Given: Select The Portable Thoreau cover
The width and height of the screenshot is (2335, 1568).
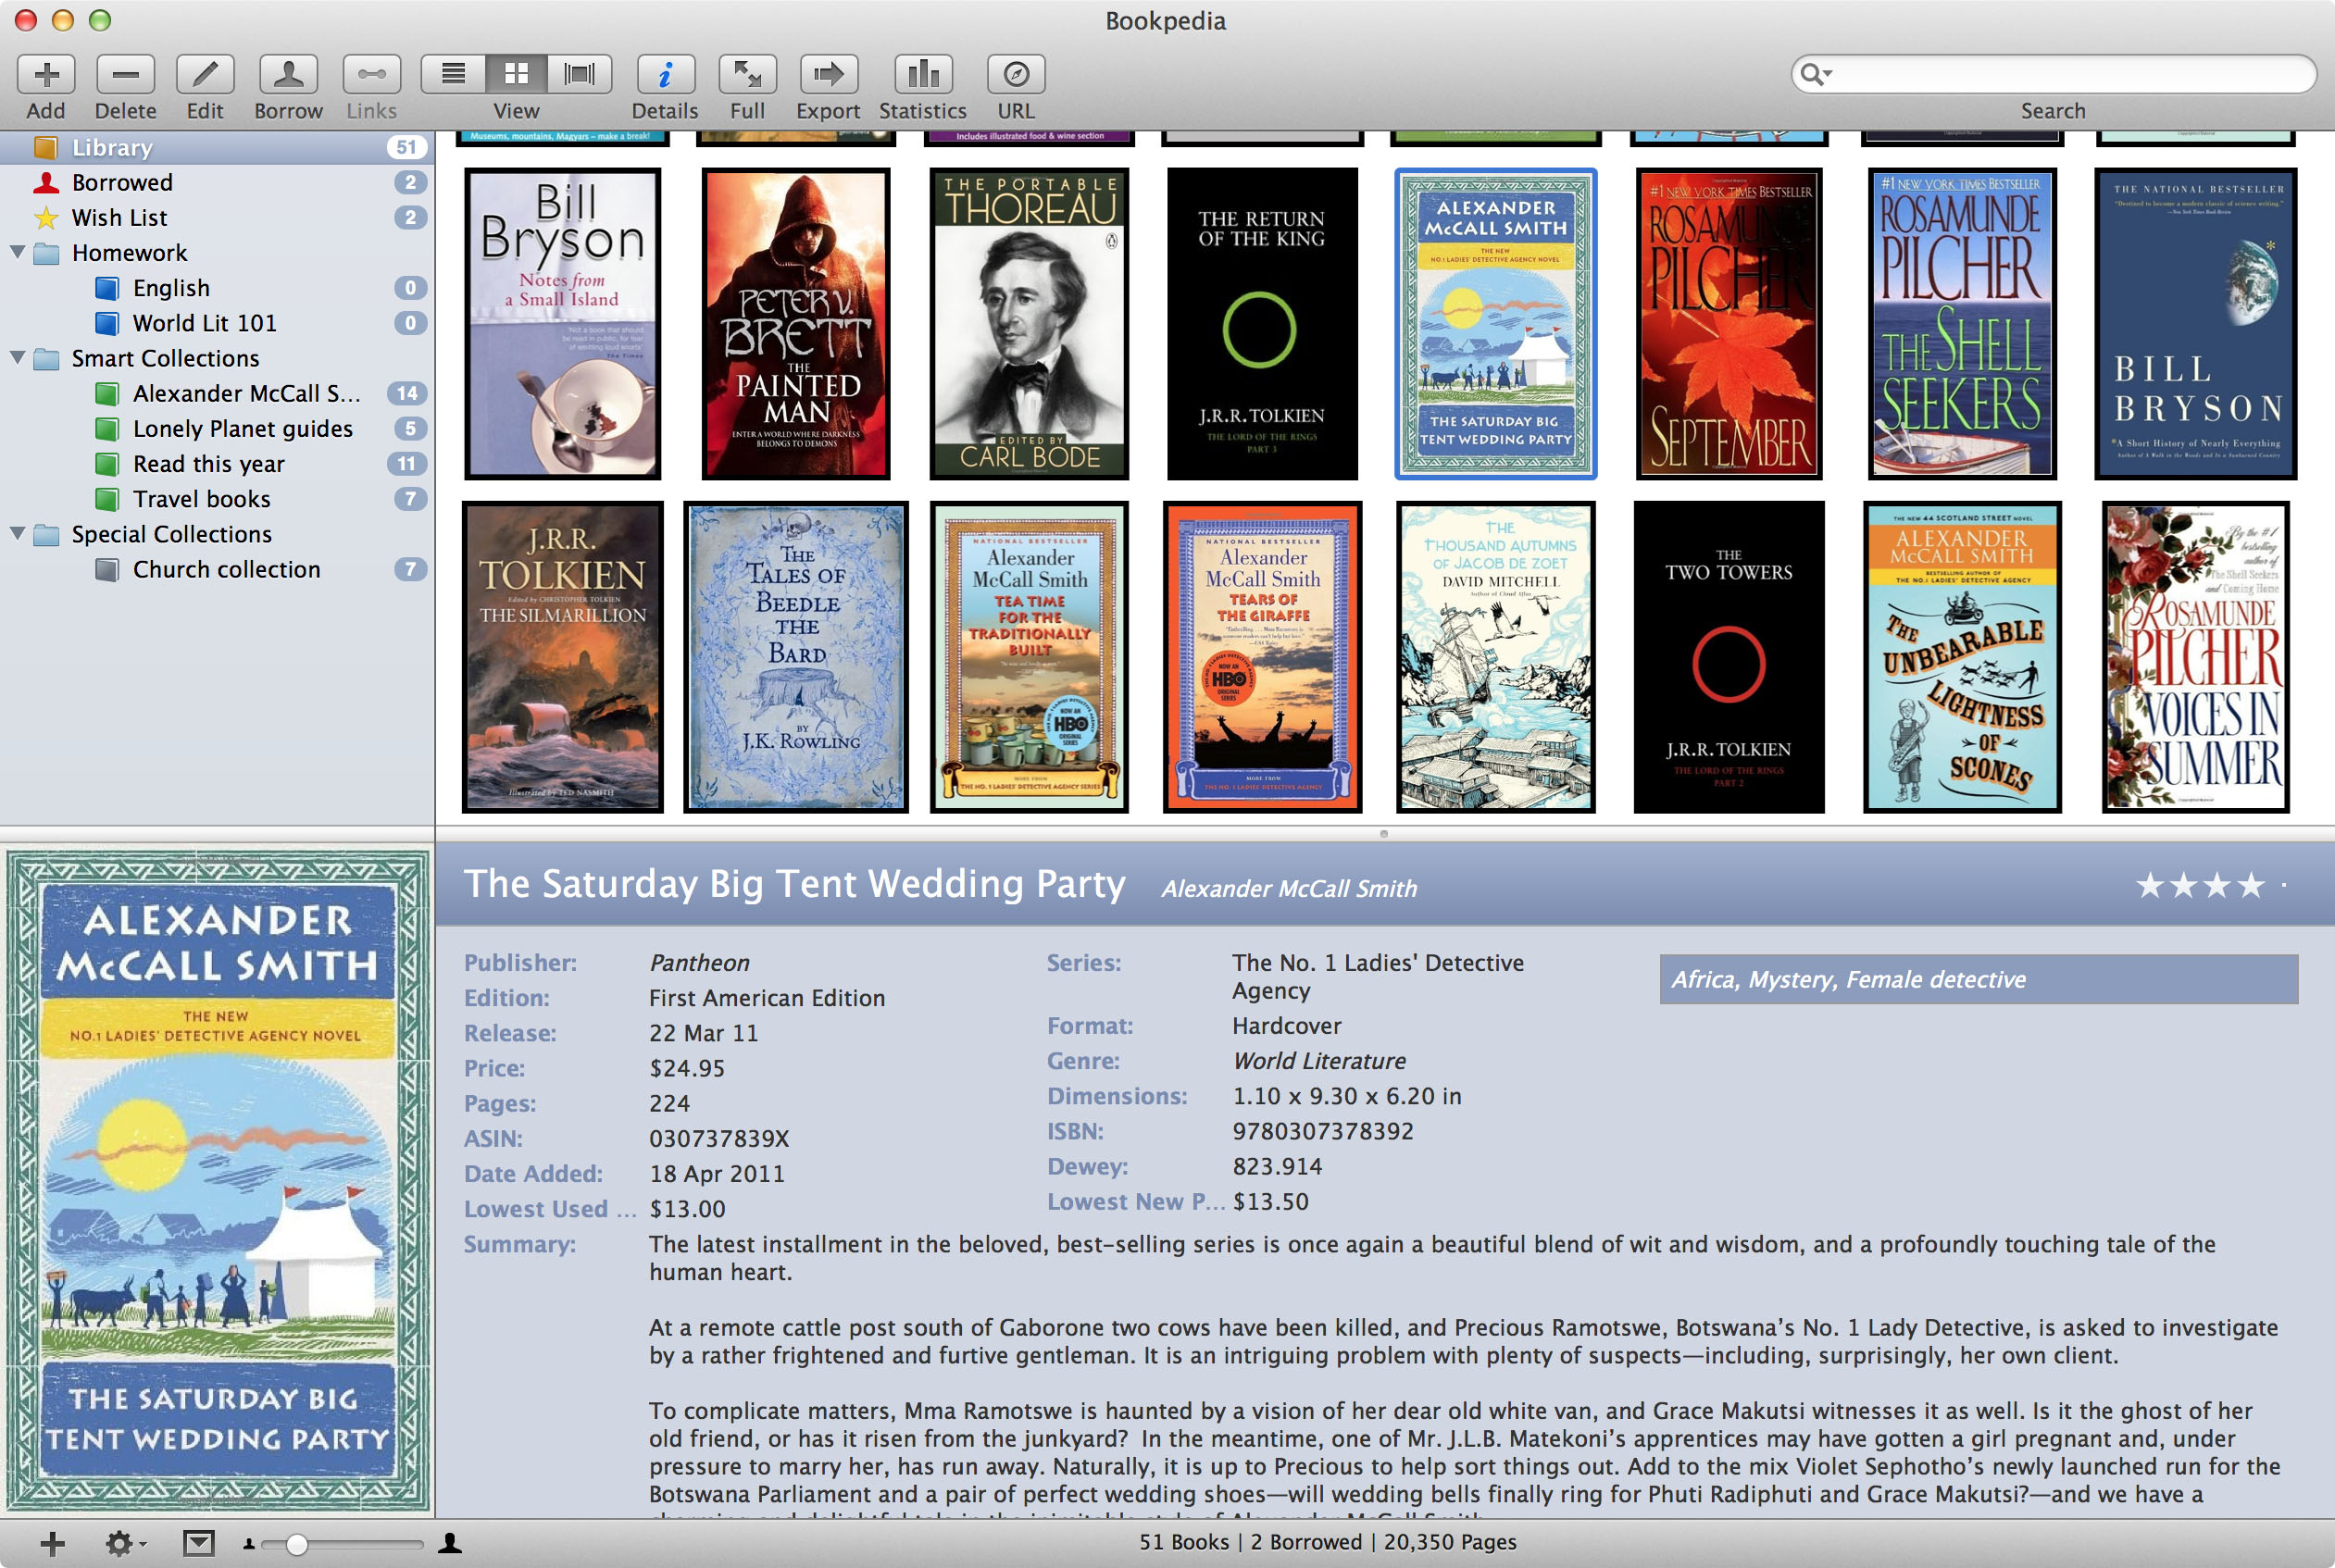Looking at the screenshot, I should coord(1029,324).
